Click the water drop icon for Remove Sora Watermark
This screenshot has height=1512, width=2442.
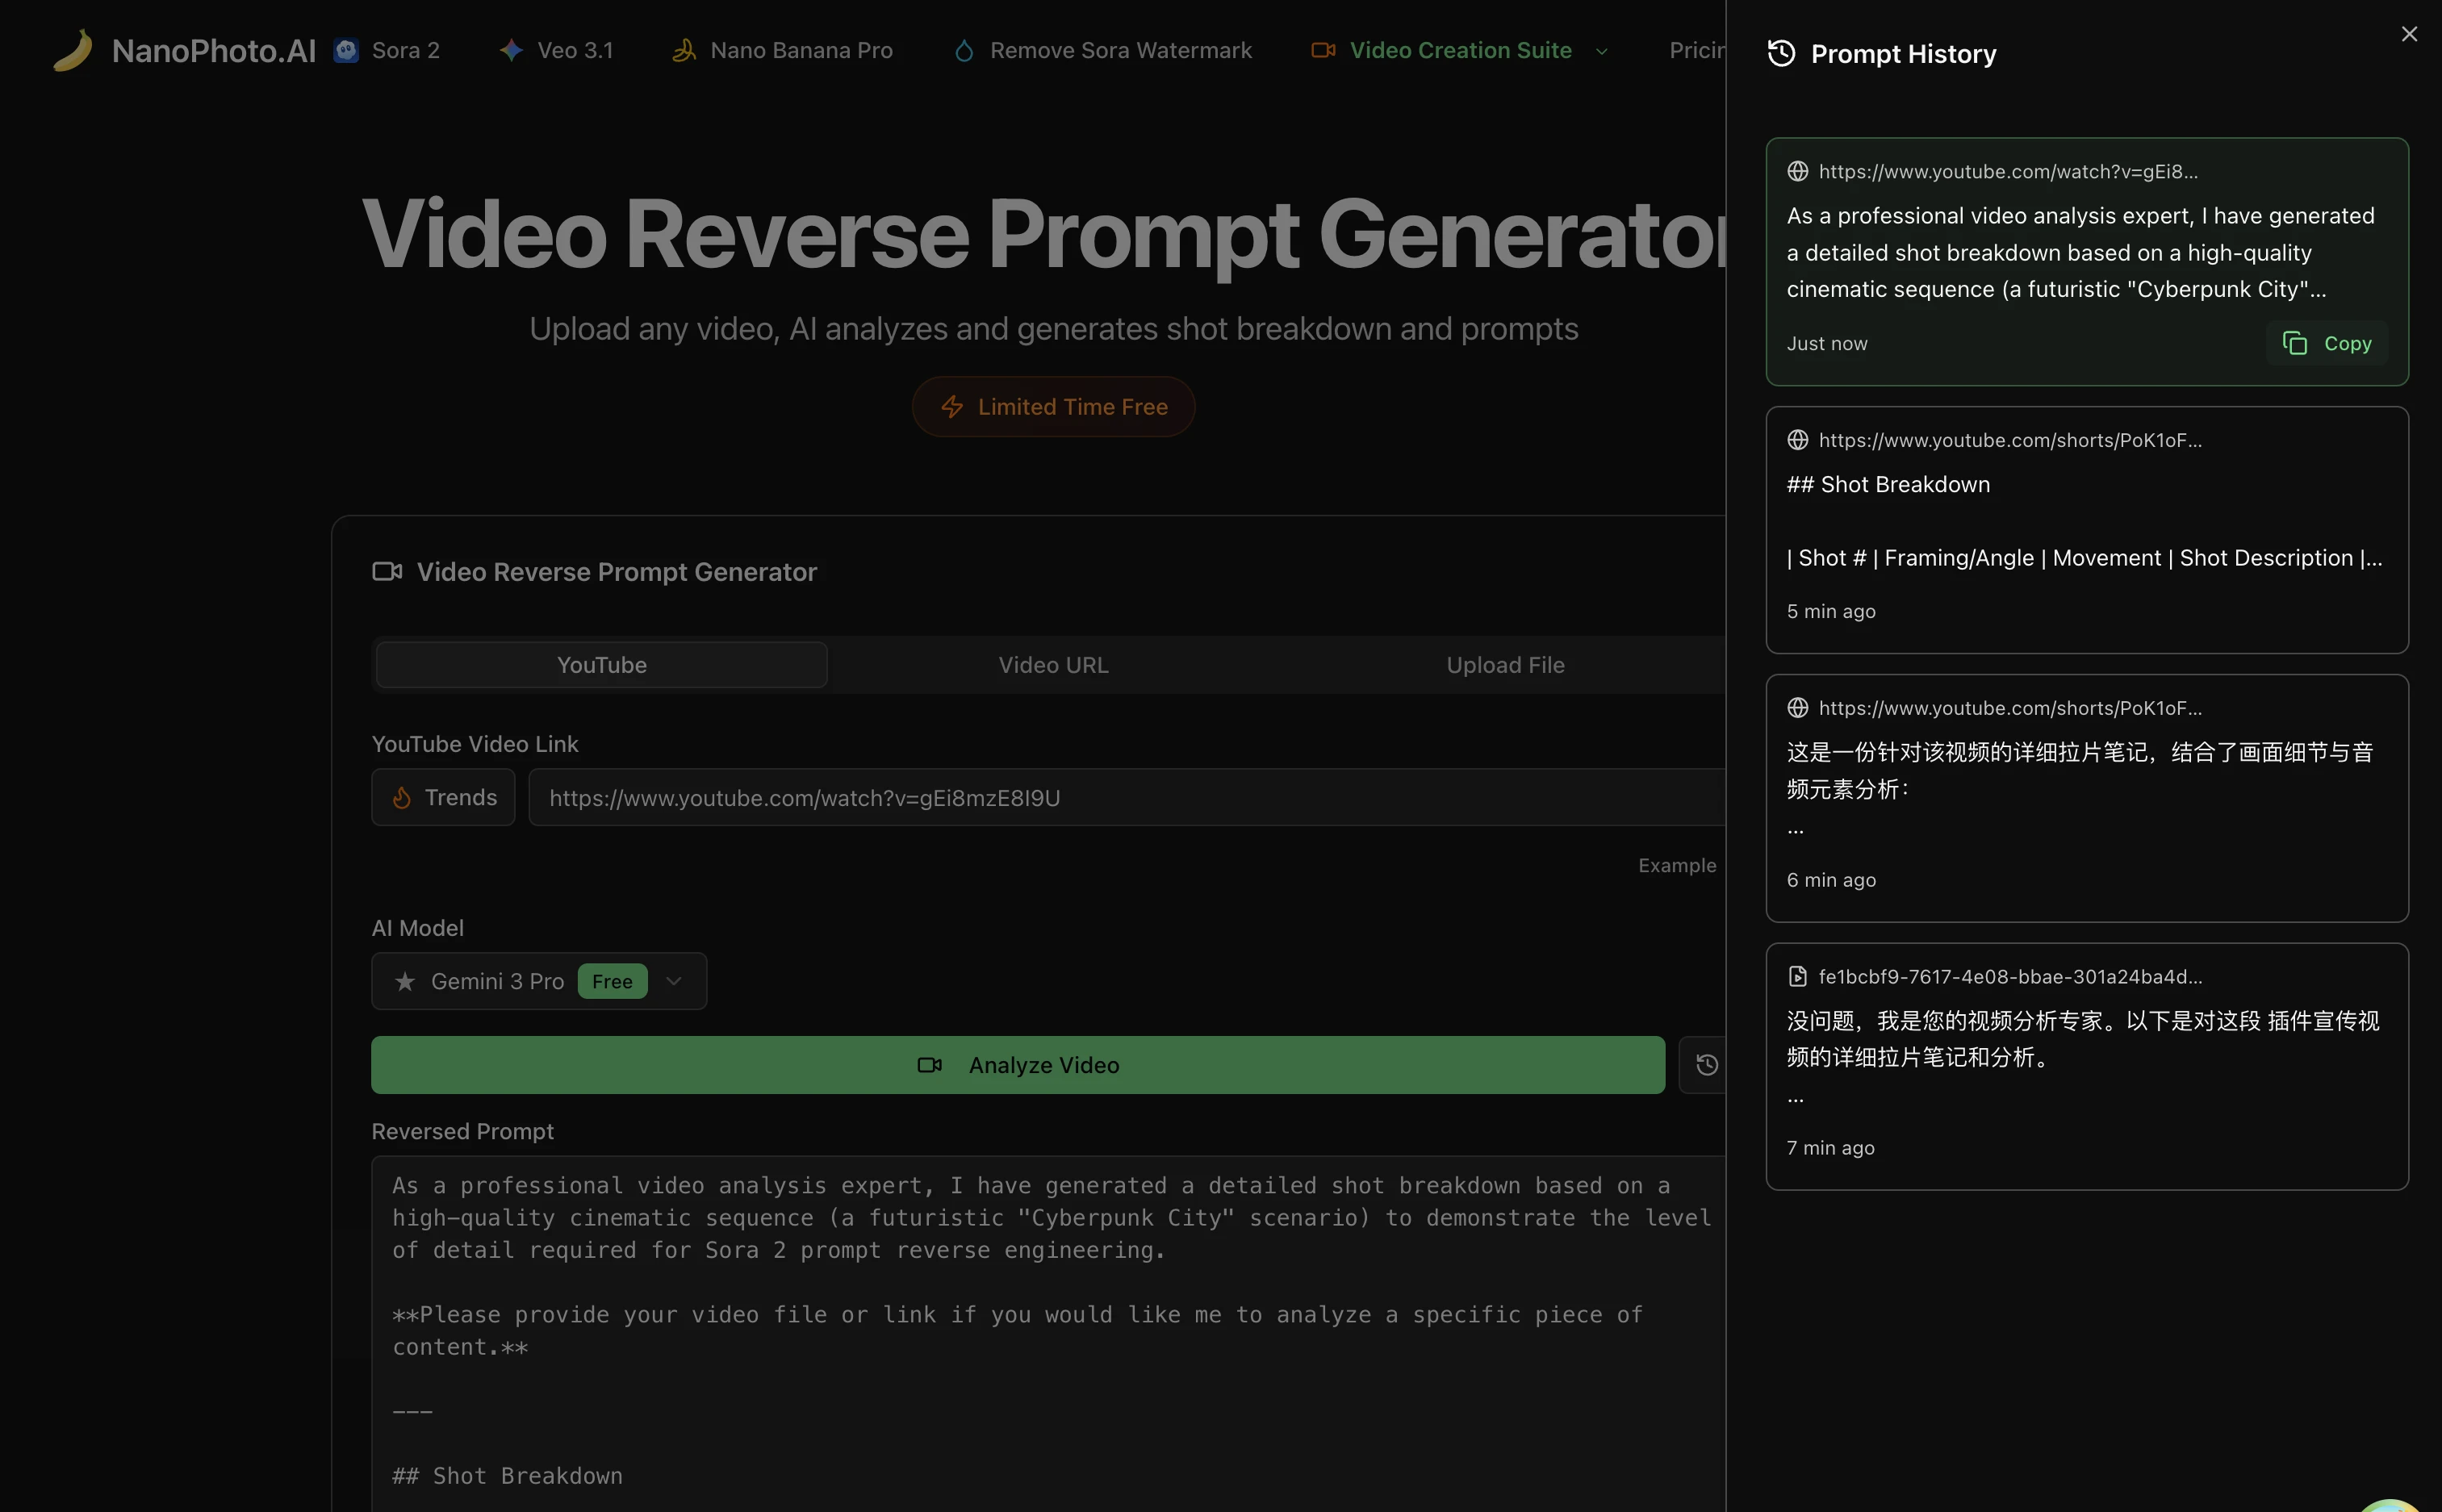pos(963,50)
